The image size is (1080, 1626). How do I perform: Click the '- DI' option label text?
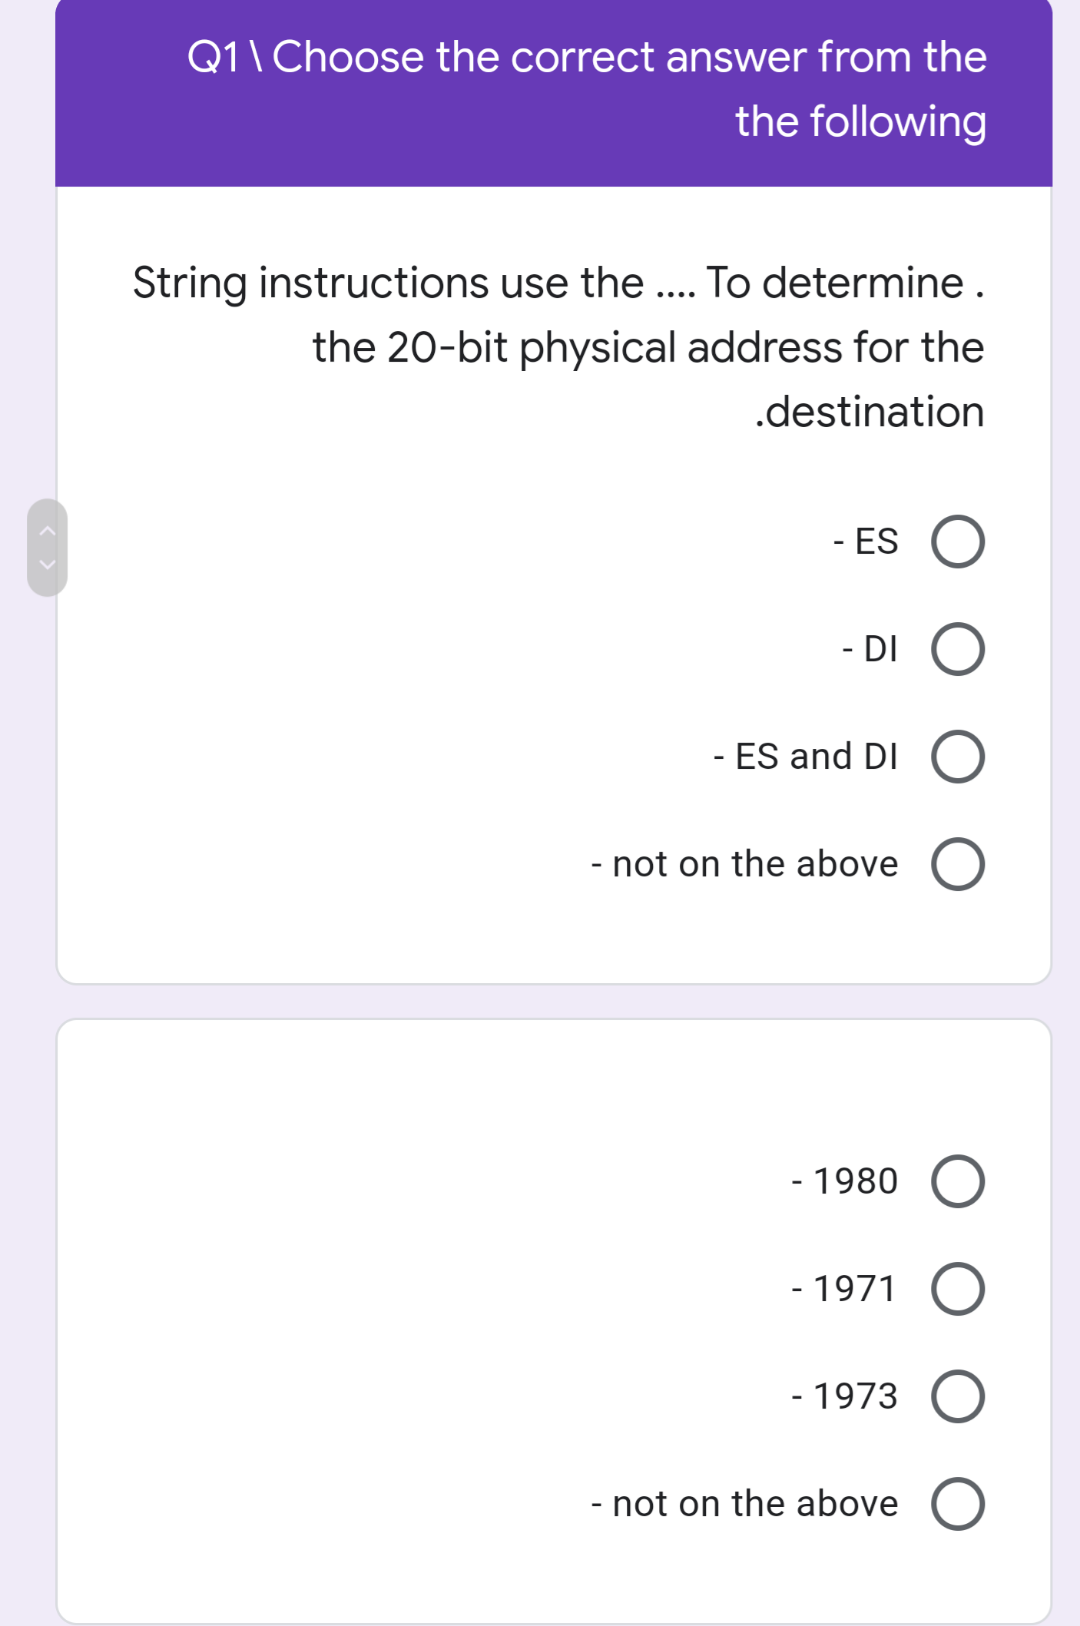pos(870,649)
